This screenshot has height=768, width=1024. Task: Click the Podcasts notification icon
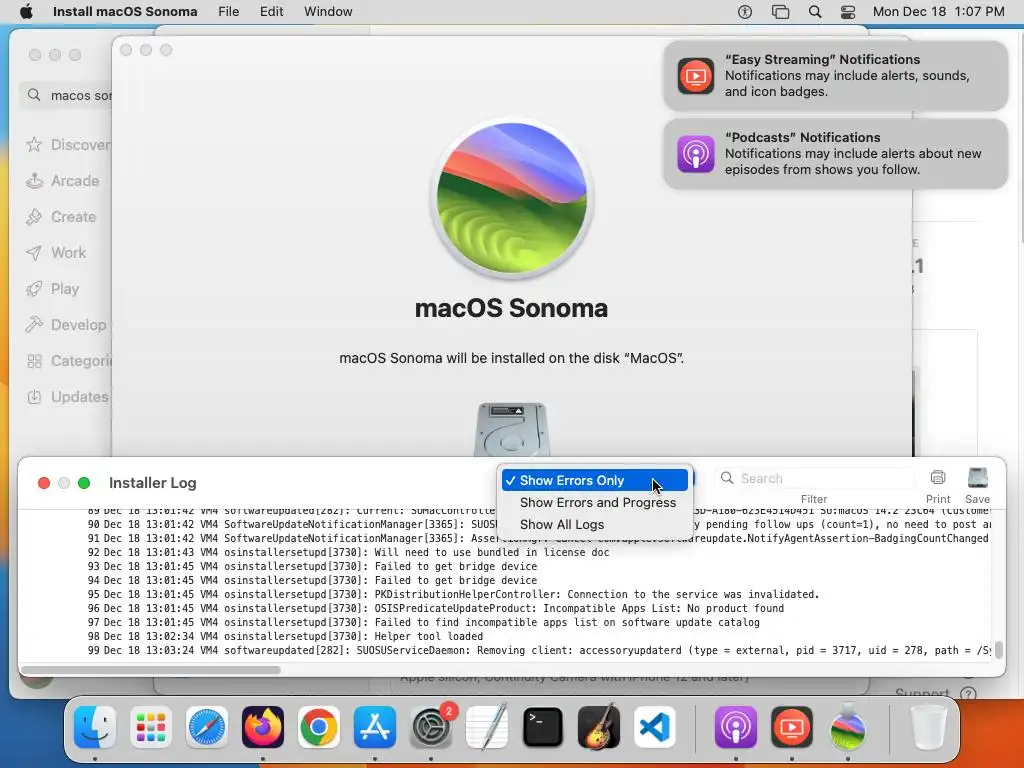(696, 154)
